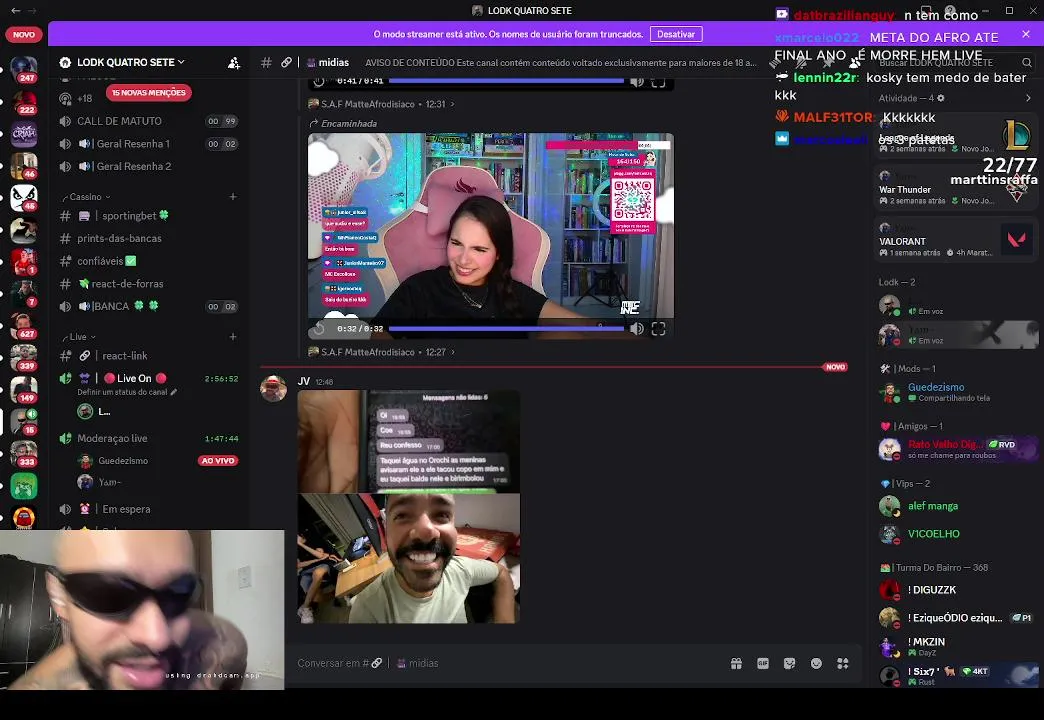The width and height of the screenshot is (1044, 720).
Task: Open the react-link channel
Action: 148,356
